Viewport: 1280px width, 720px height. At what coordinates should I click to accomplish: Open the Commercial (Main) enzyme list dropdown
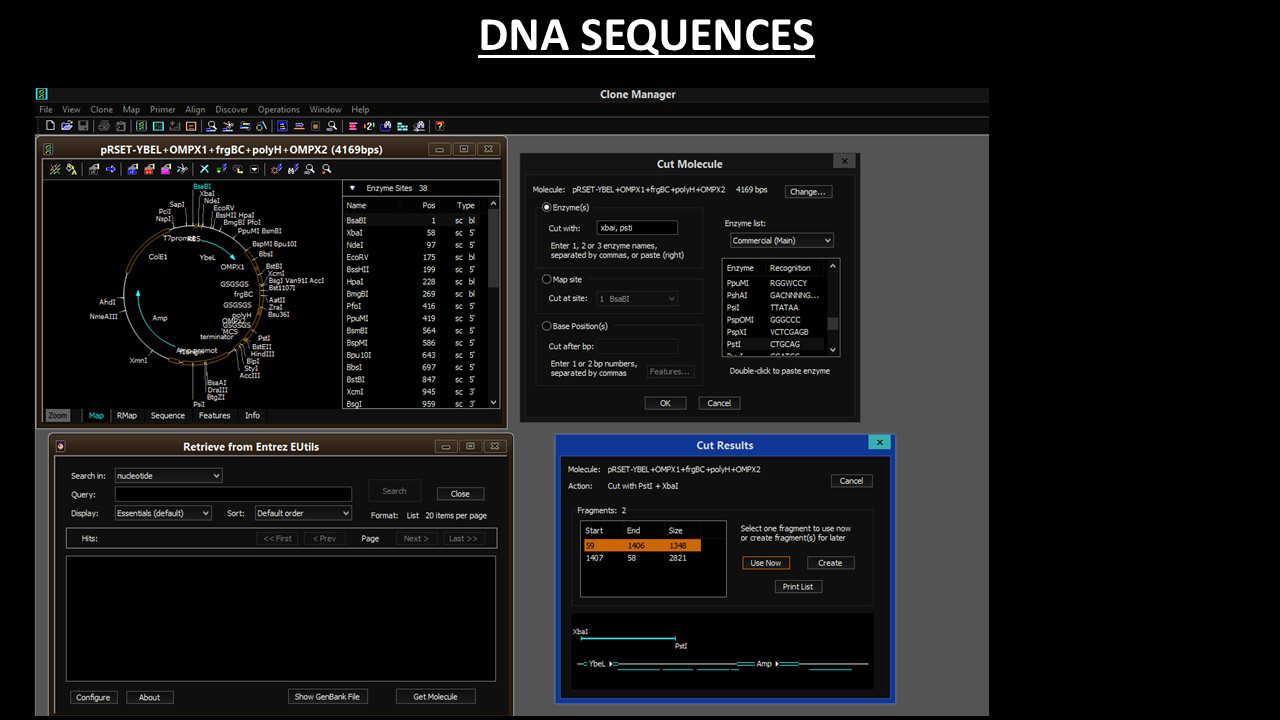(780, 241)
